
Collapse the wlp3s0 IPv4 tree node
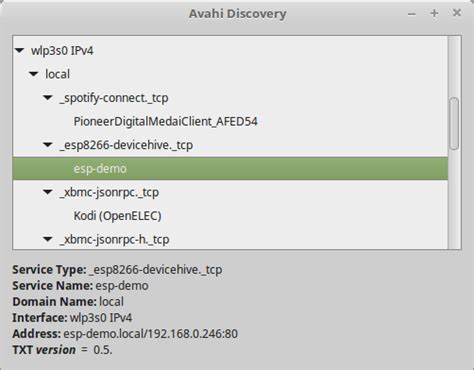click(x=19, y=51)
